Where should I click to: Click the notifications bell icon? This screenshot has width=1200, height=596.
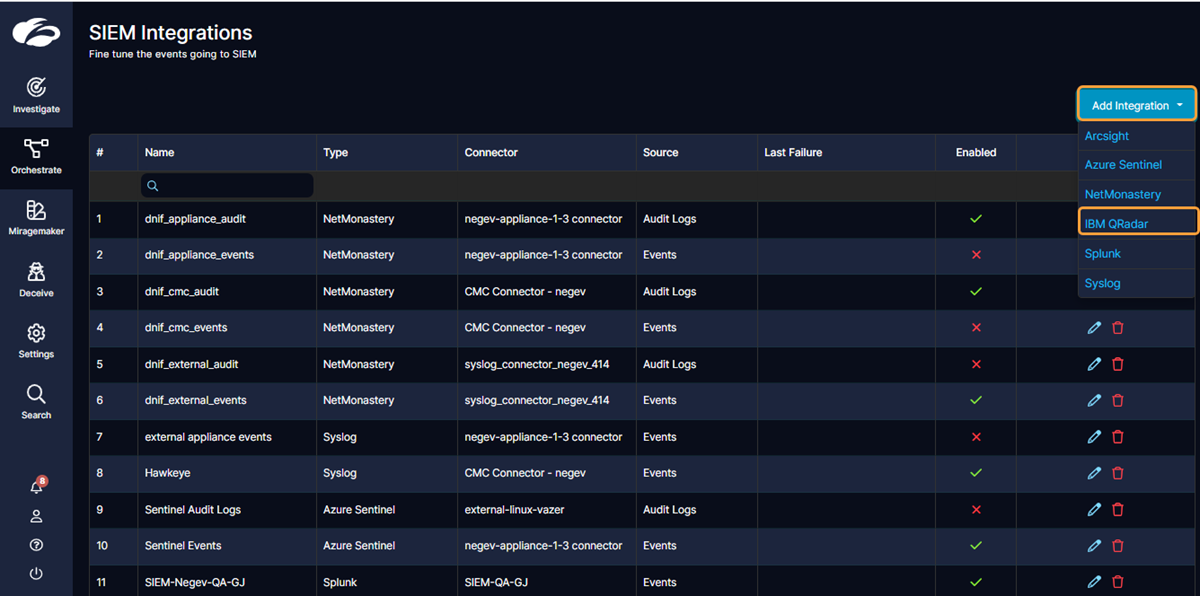[x=36, y=487]
